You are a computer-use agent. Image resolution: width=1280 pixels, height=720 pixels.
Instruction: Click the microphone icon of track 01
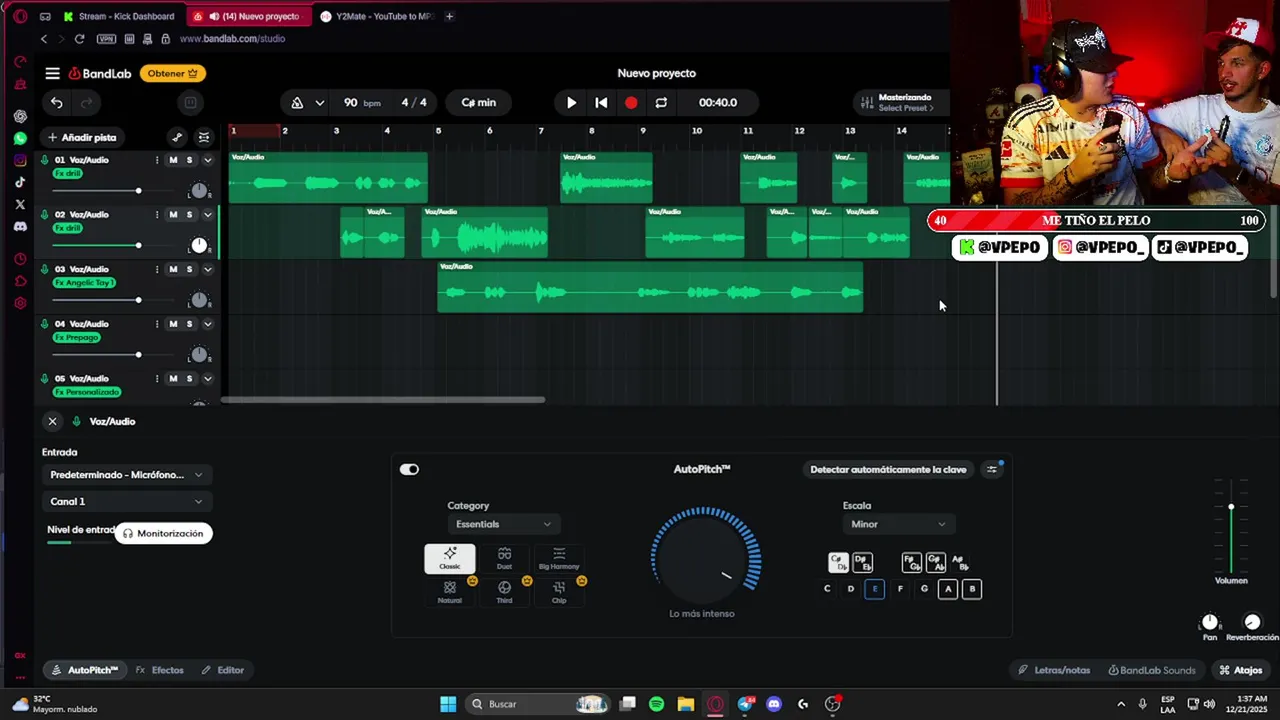45,160
